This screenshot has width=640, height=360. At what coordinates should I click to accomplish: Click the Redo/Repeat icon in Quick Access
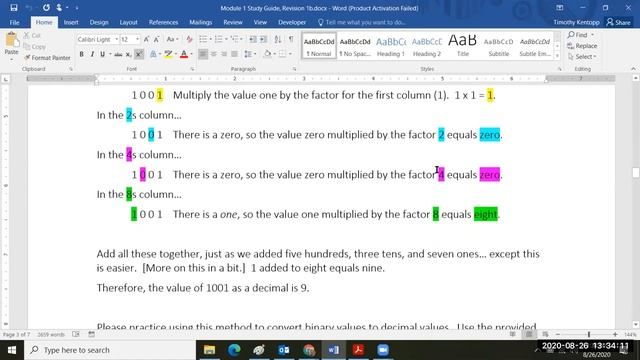pos(46,8)
